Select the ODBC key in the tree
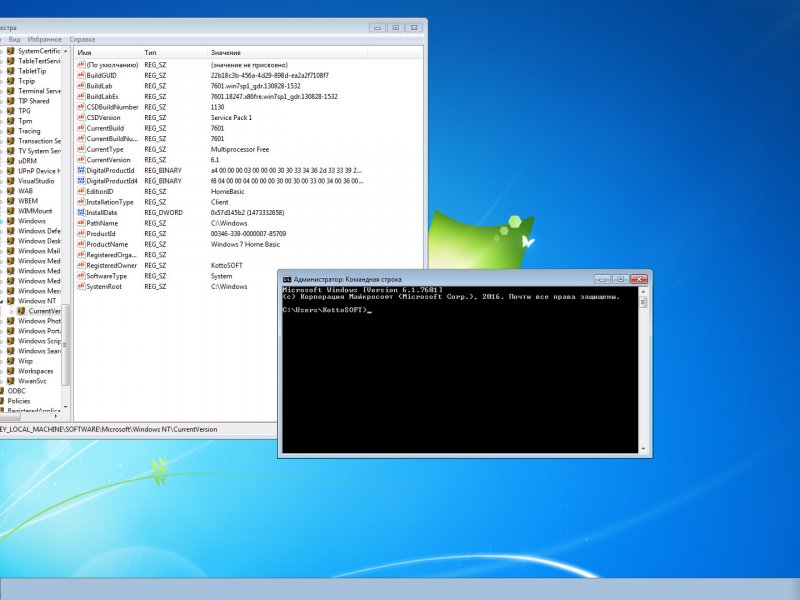This screenshot has height=600, width=800. click(x=16, y=391)
